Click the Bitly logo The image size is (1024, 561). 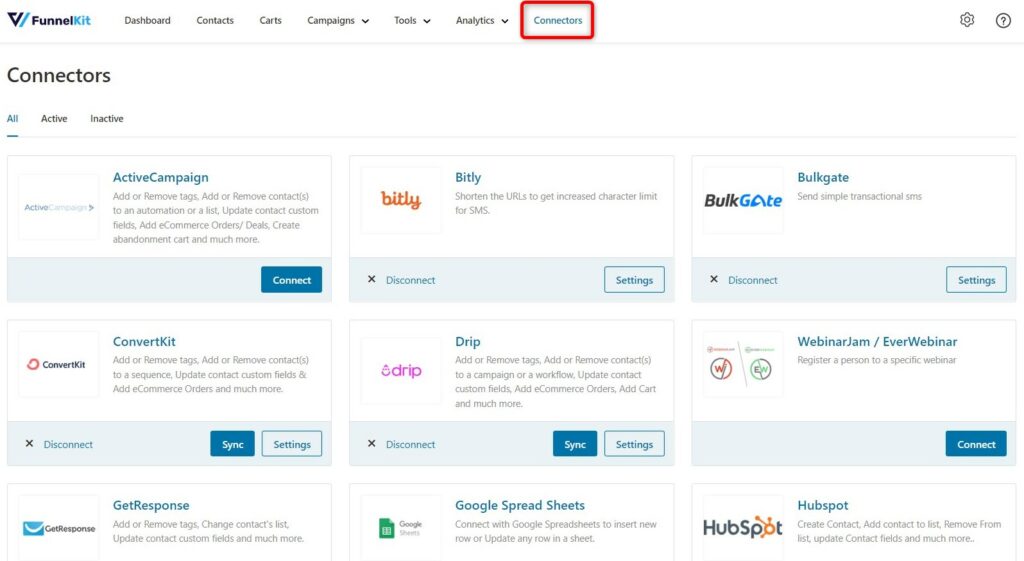pos(401,200)
